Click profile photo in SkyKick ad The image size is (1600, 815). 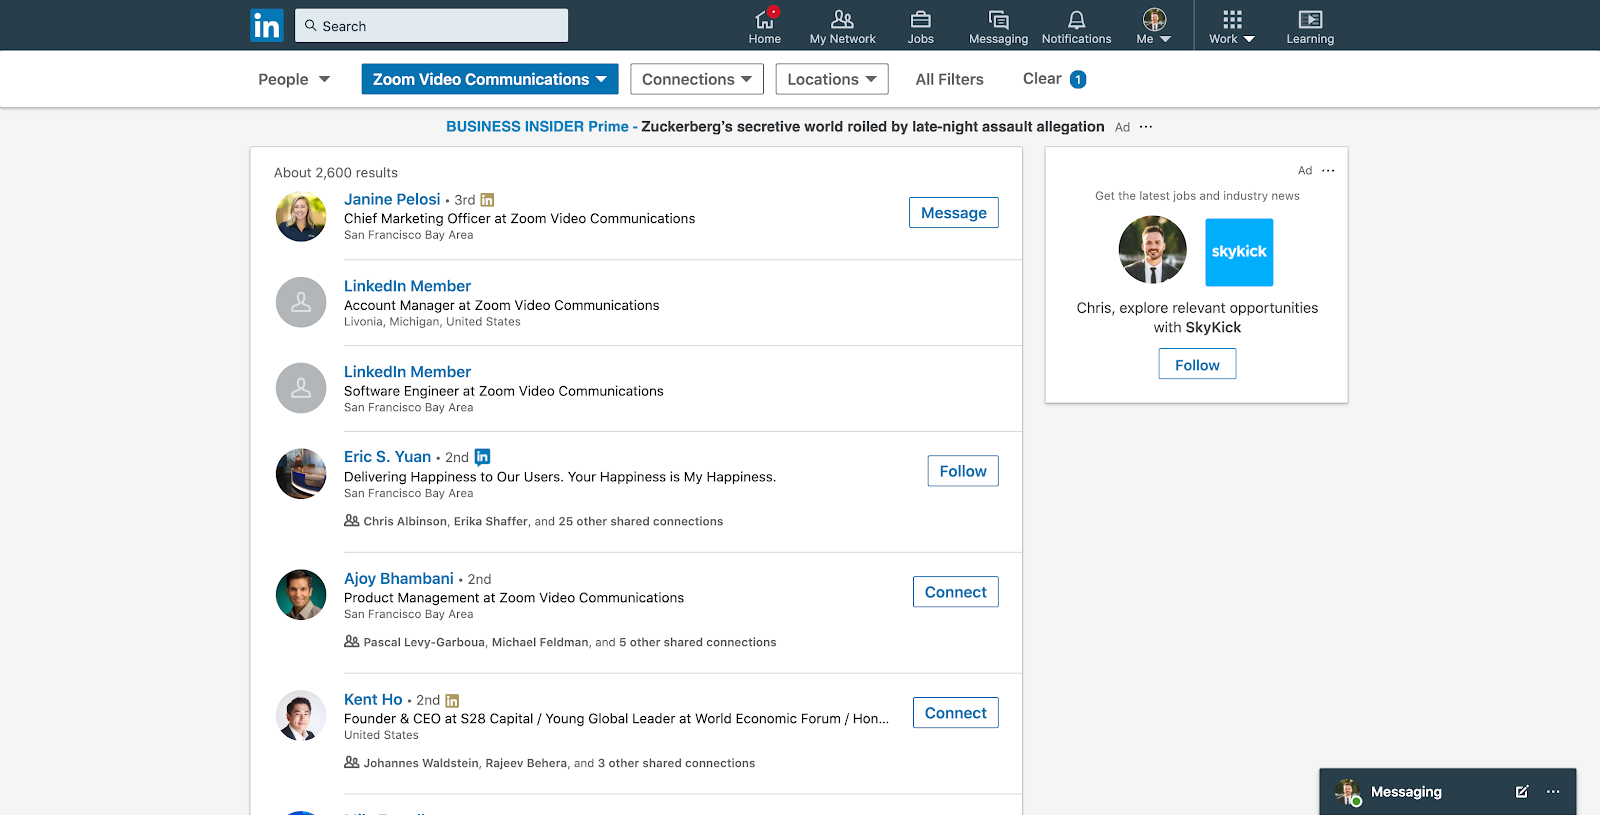pyautogui.click(x=1152, y=250)
